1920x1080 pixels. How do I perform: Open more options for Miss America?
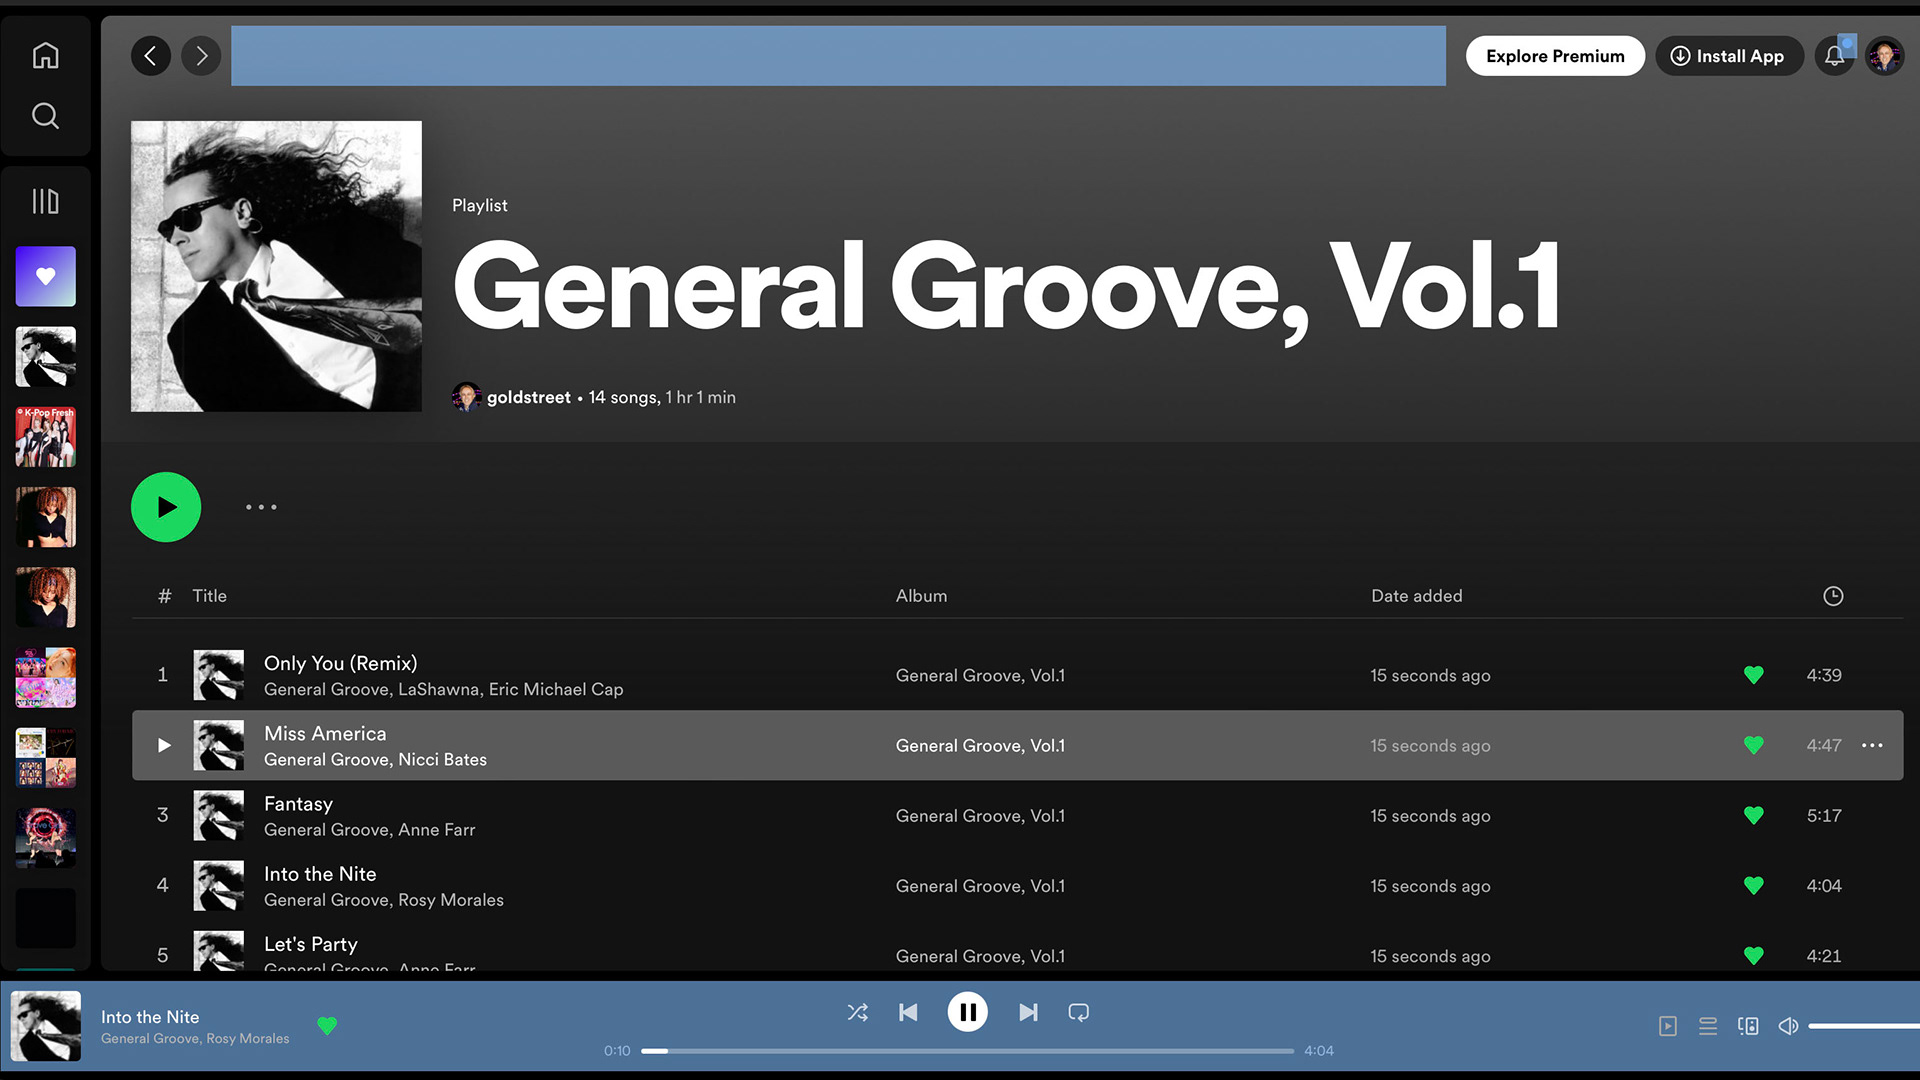(x=1872, y=745)
